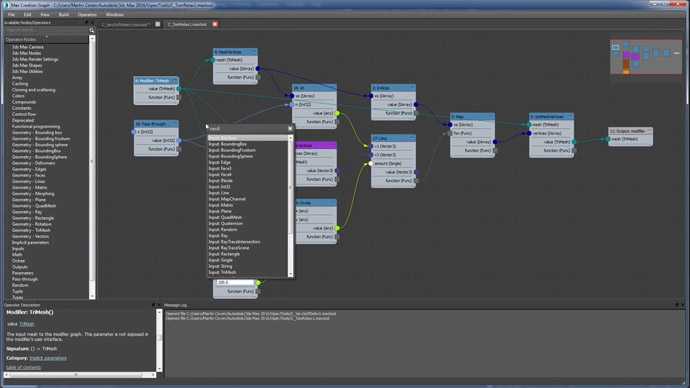Click the graph minimap overview
The width and height of the screenshot is (690, 388).
pos(646,57)
